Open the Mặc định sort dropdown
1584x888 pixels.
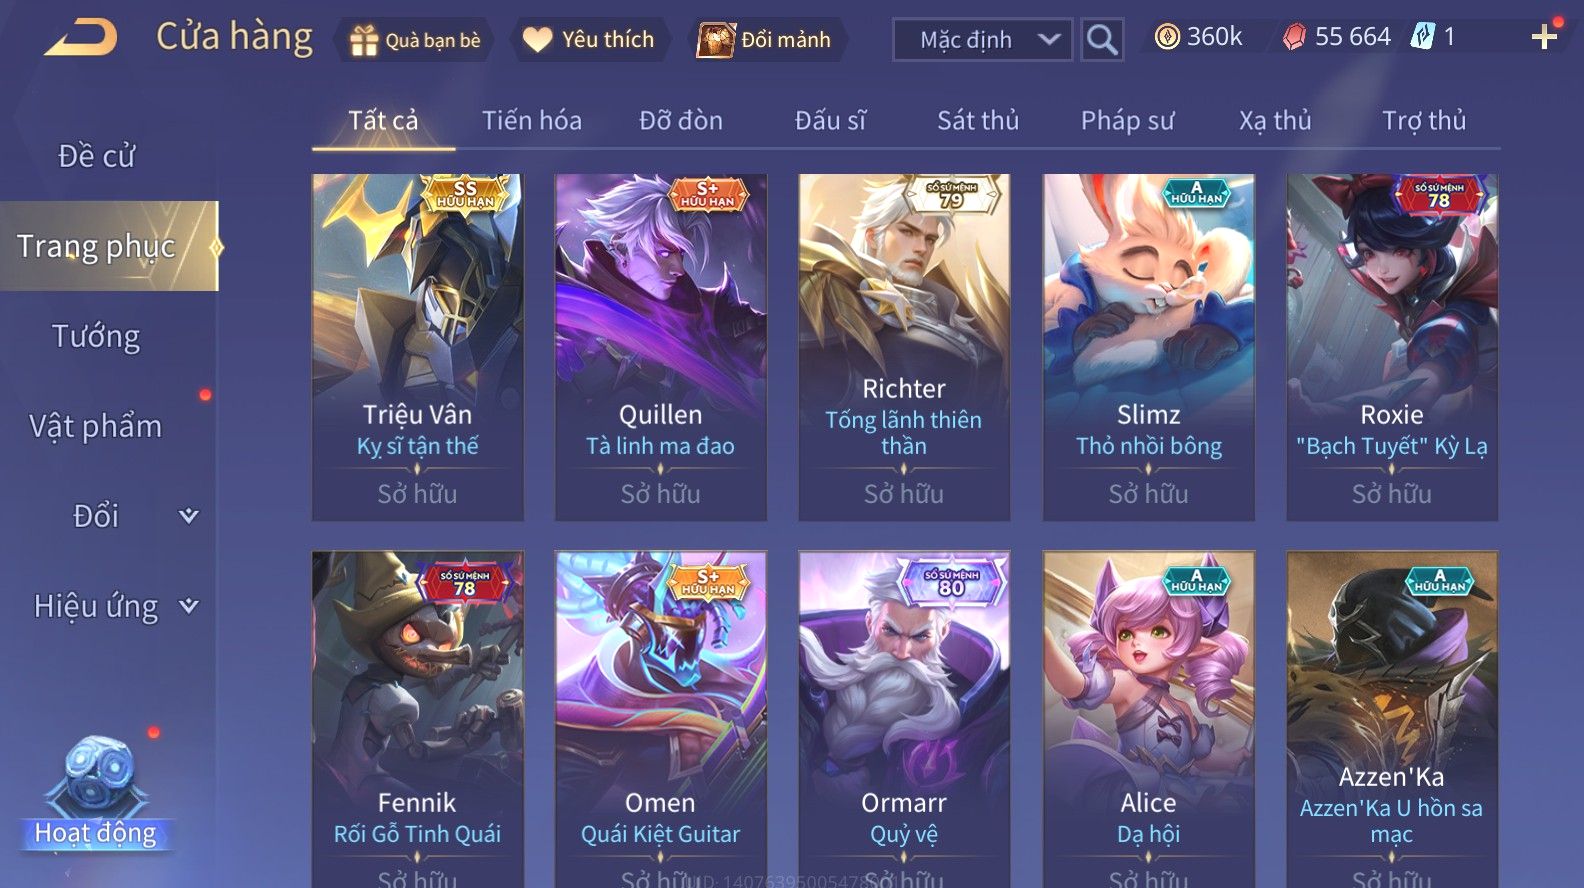coord(983,40)
